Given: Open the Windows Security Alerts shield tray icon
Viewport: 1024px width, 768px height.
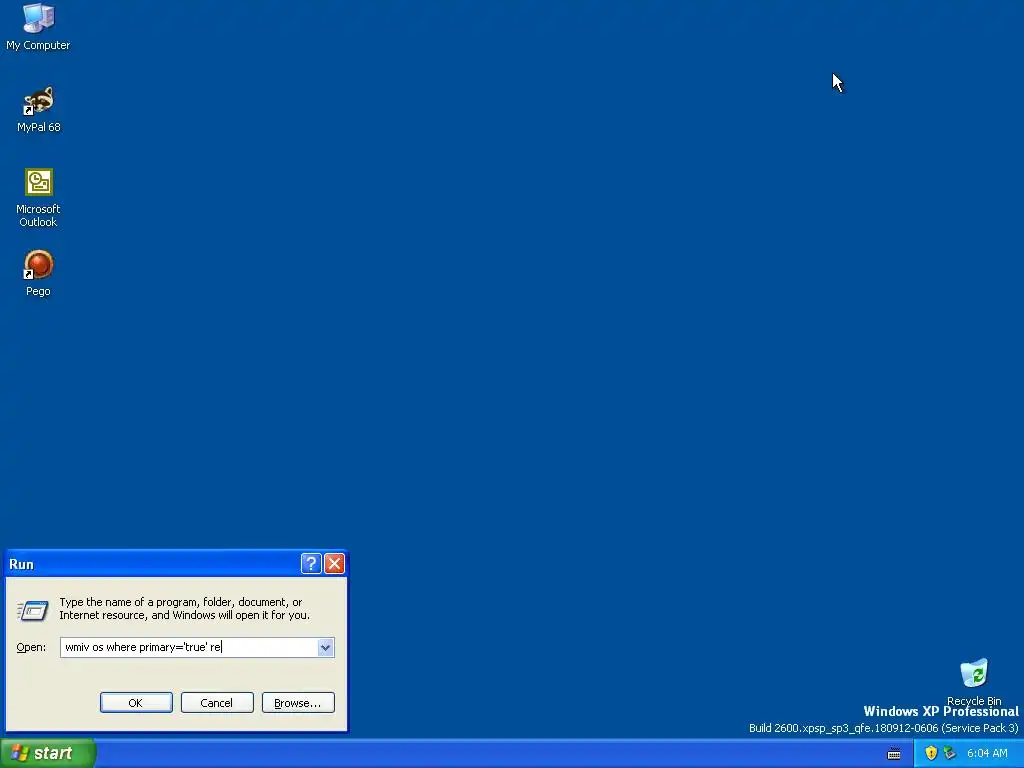Looking at the screenshot, I should point(931,753).
